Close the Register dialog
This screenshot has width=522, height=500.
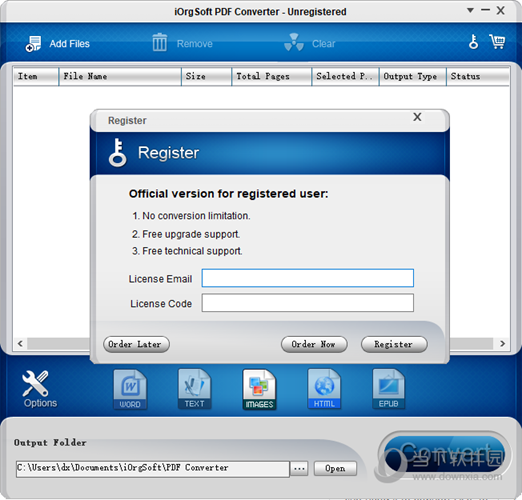(417, 117)
